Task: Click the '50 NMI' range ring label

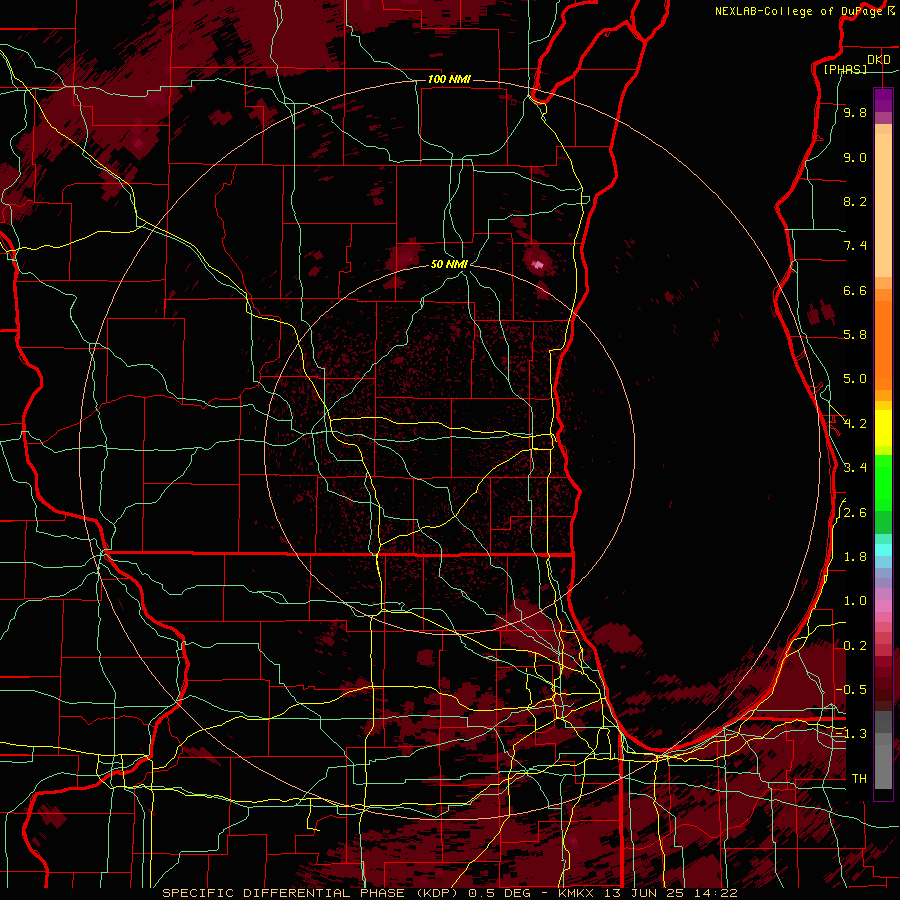Action: click(x=449, y=264)
